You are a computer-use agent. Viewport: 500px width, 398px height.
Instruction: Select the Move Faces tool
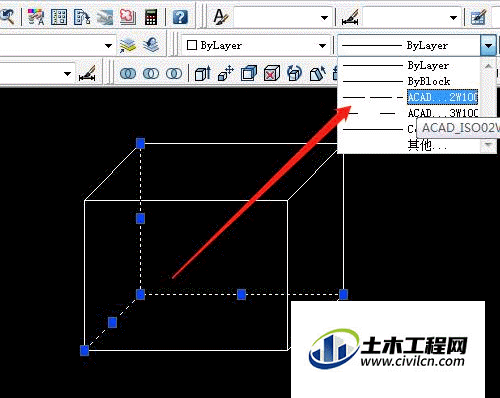(x=226, y=73)
